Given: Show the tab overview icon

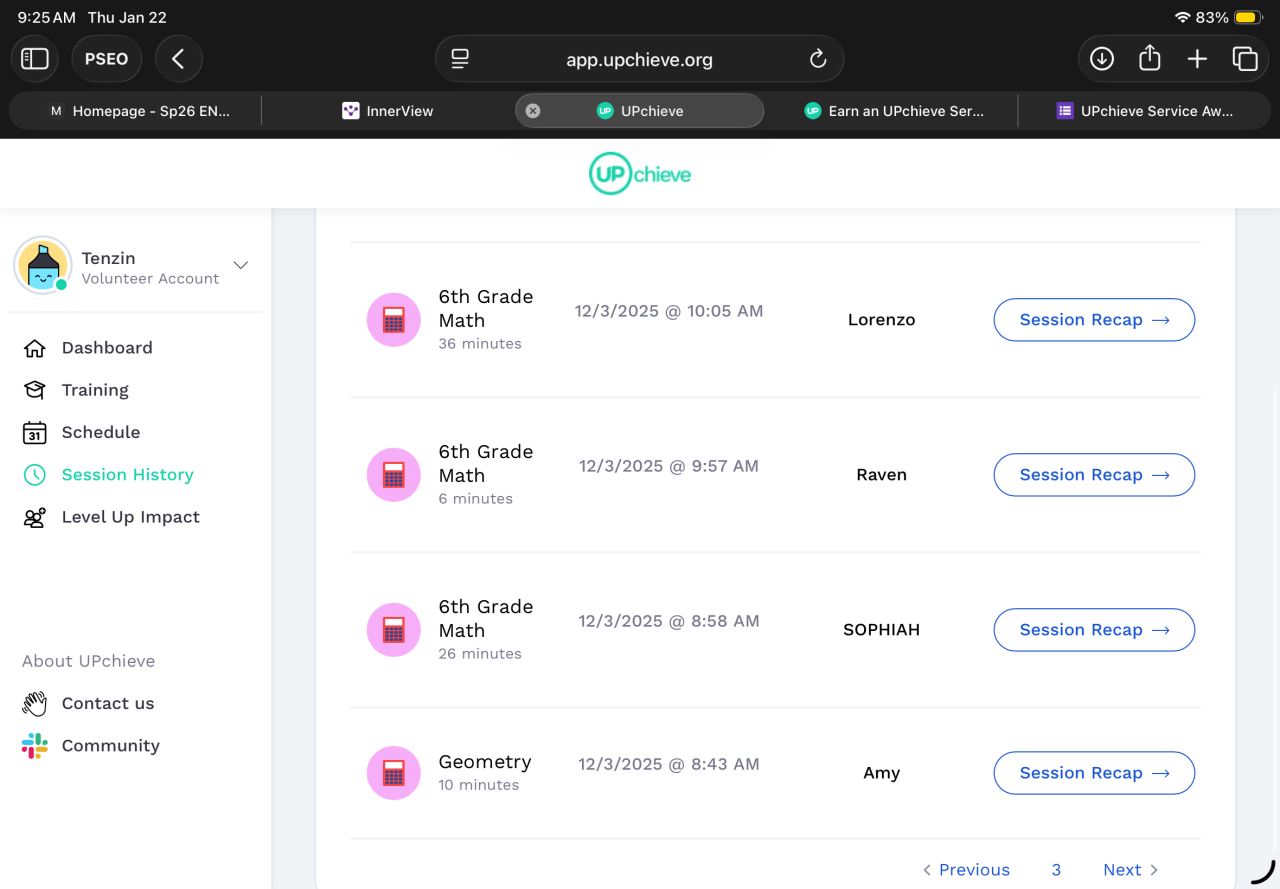Looking at the screenshot, I should click(1245, 59).
